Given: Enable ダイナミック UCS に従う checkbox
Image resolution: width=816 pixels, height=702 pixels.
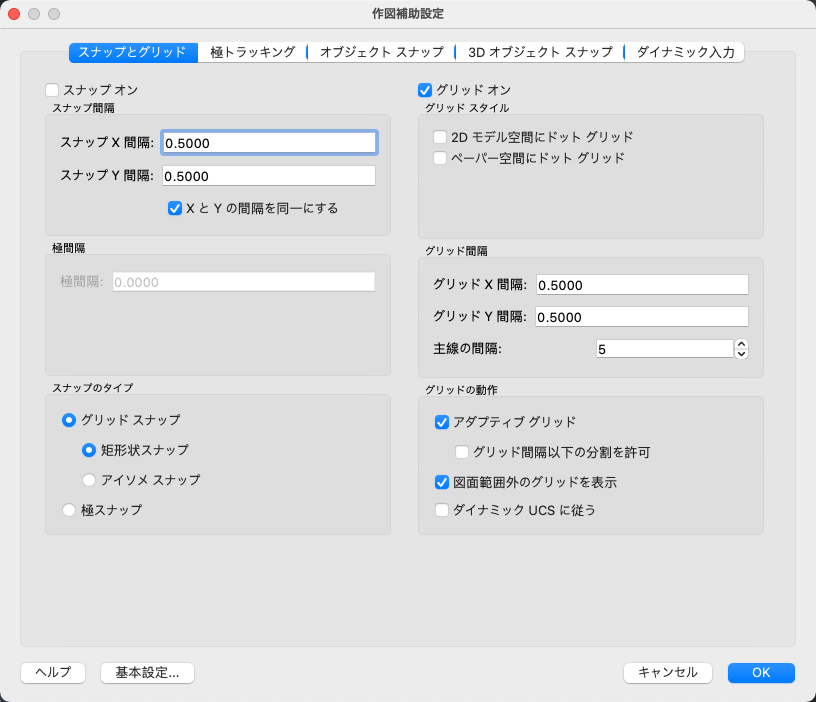Looking at the screenshot, I should tap(442, 510).
